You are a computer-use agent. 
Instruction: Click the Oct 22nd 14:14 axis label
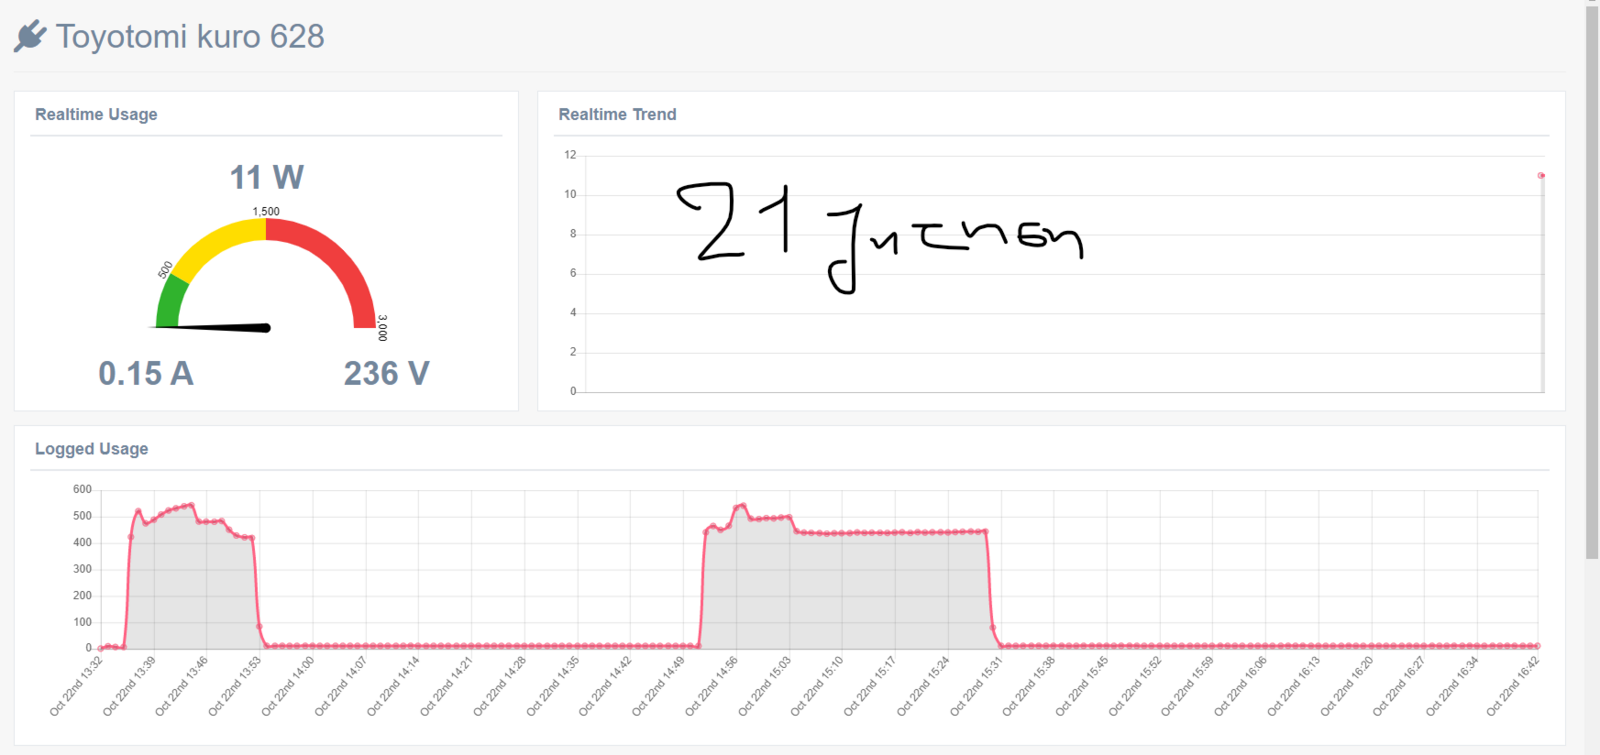(393, 686)
